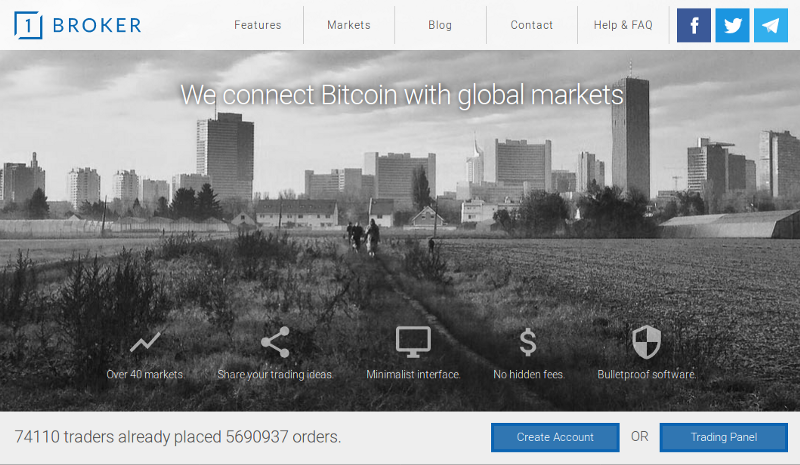Click the chart line markets icon
Image resolution: width=800 pixels, height=465 pixels.
coord(145,342)
